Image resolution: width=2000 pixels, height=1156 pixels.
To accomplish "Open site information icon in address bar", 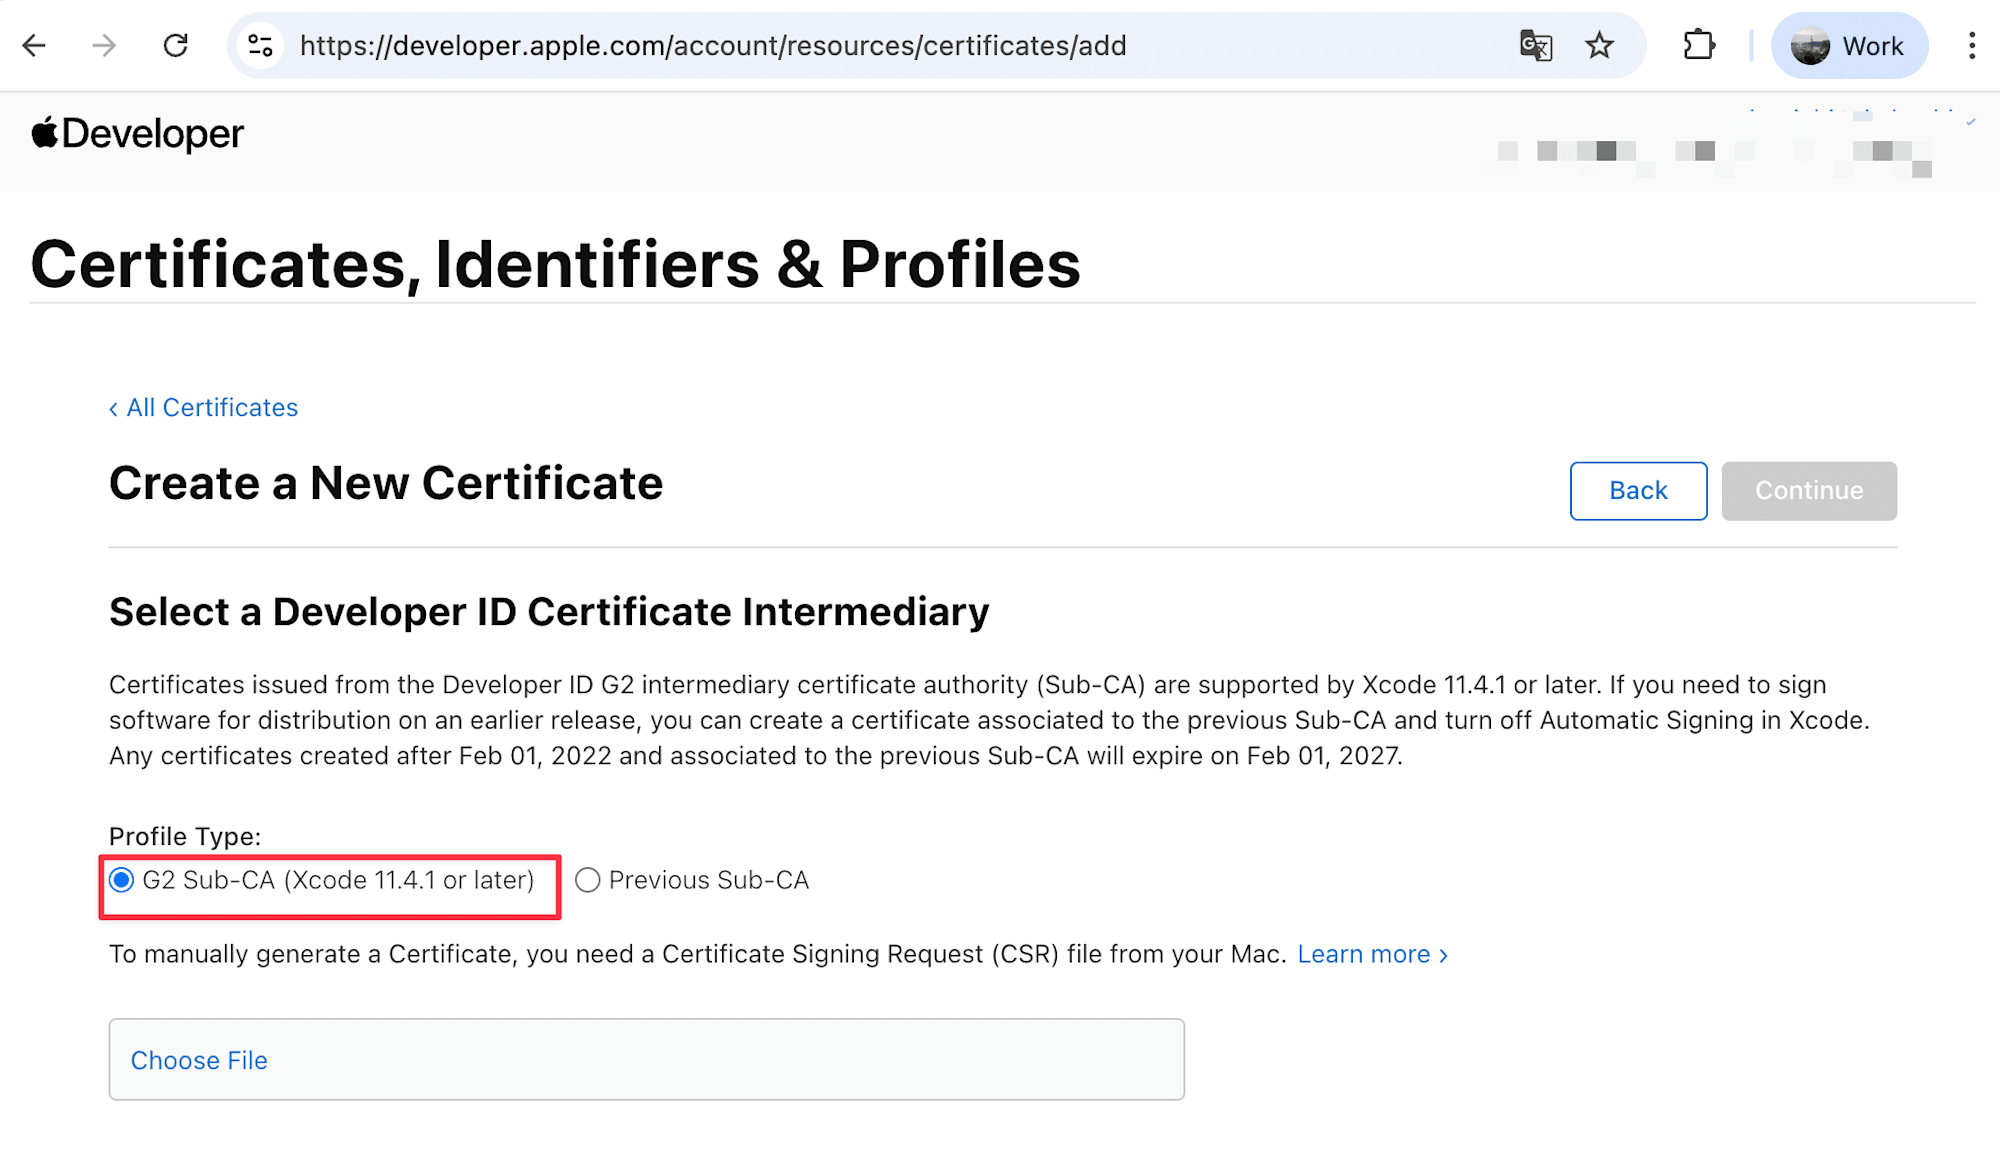I will 261,46.
